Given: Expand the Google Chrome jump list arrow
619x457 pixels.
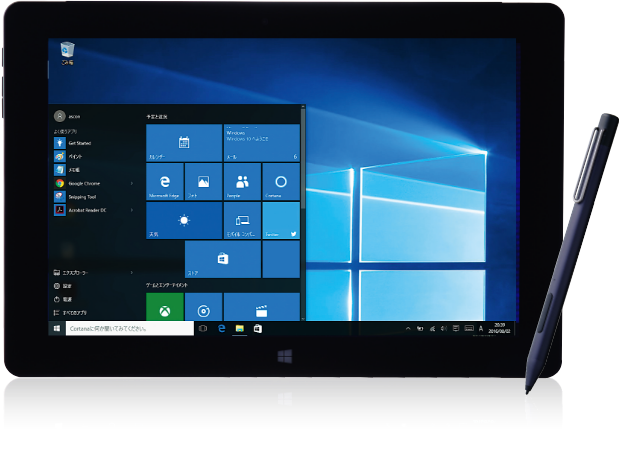Looking at the screenshot, I should point(131,183).
